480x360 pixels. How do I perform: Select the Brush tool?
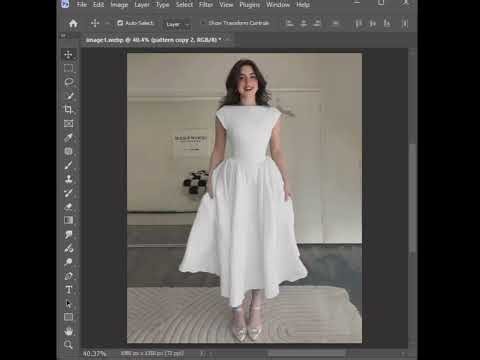click(68, 165)
